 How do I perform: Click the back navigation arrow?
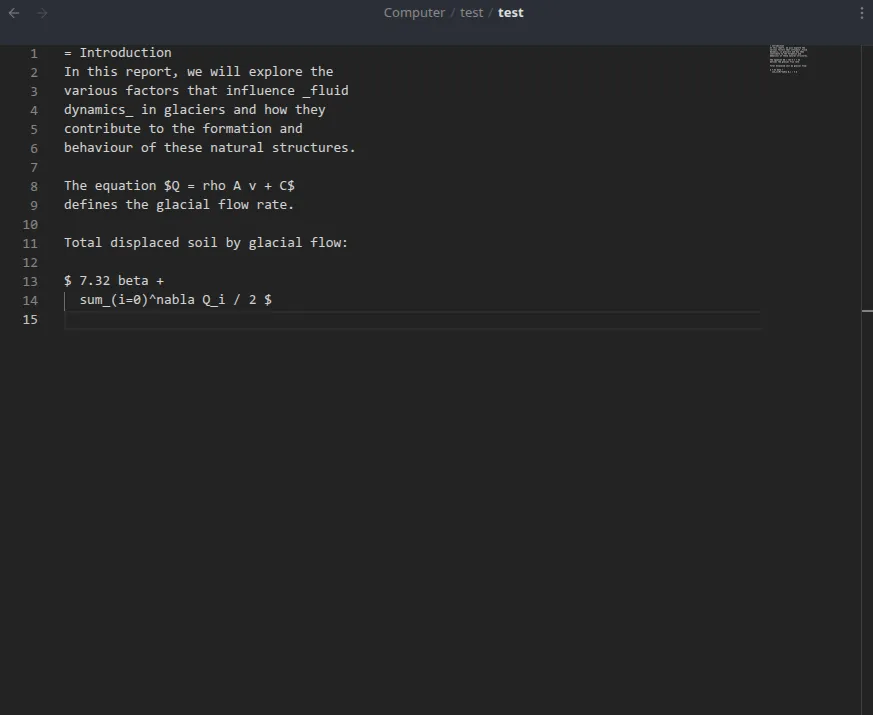13,13
